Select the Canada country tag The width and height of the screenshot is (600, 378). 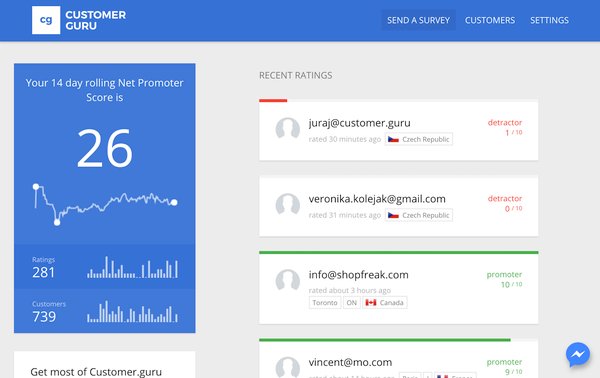tap(385, 303)
